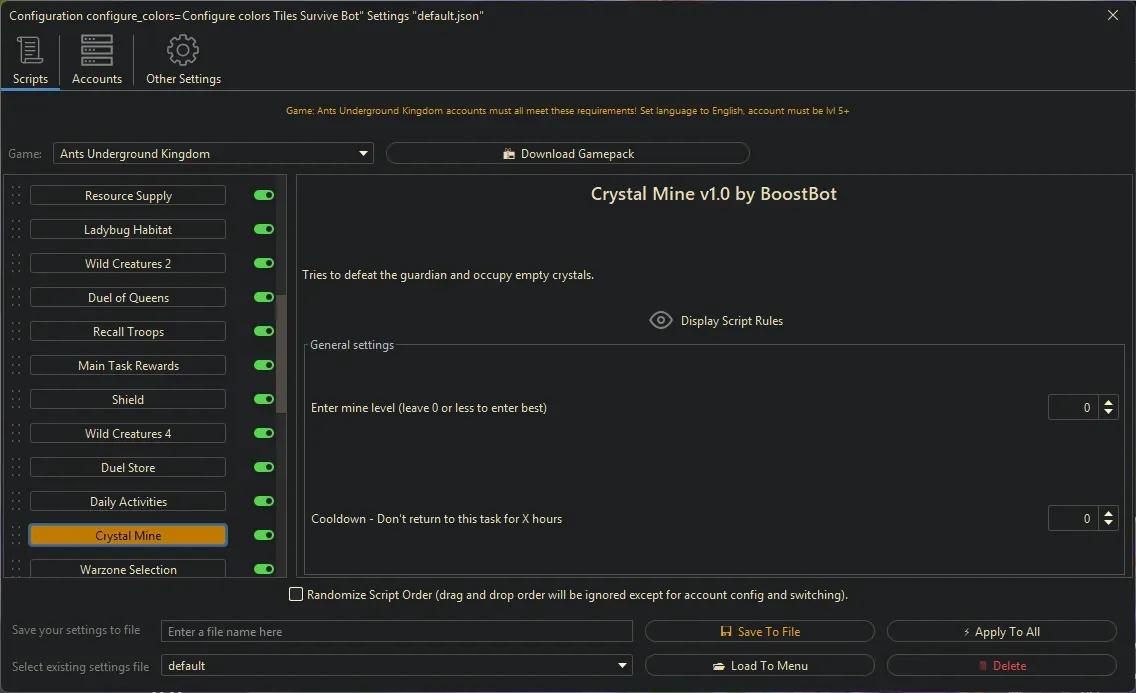Open the Game selection dropdown
The image size is (1136, 693).
coord(213,154)
